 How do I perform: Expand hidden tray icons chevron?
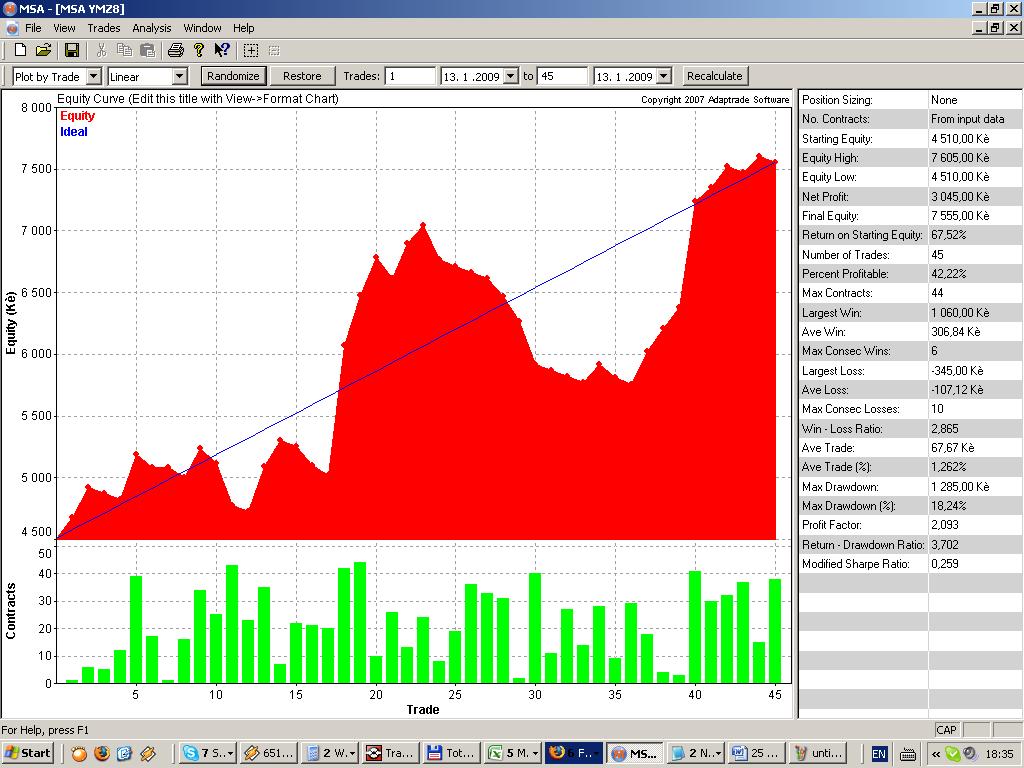[936, 754]
